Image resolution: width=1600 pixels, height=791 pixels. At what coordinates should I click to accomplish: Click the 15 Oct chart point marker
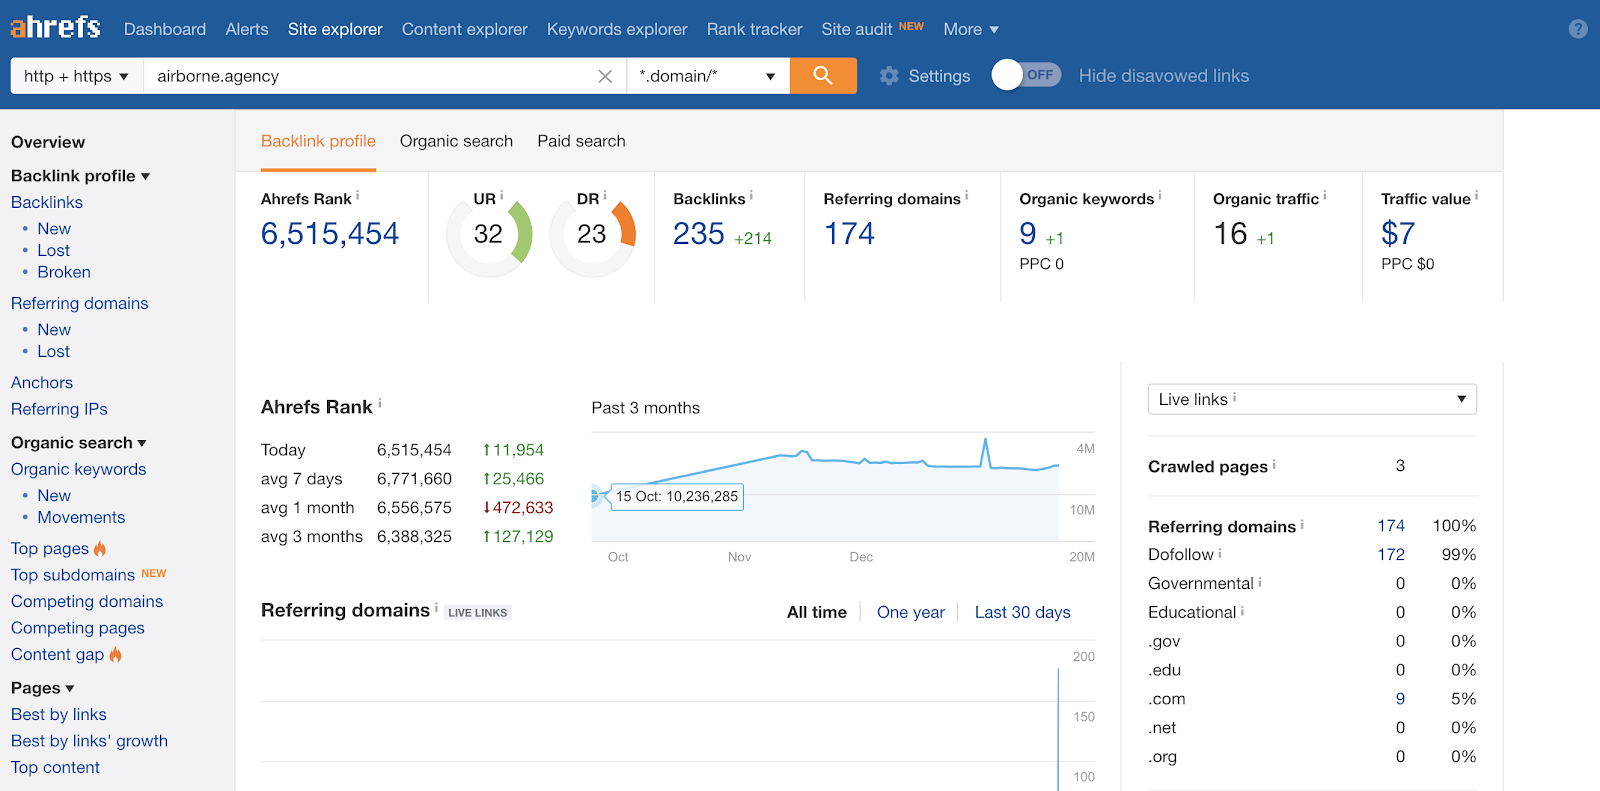tap(594, 495)
